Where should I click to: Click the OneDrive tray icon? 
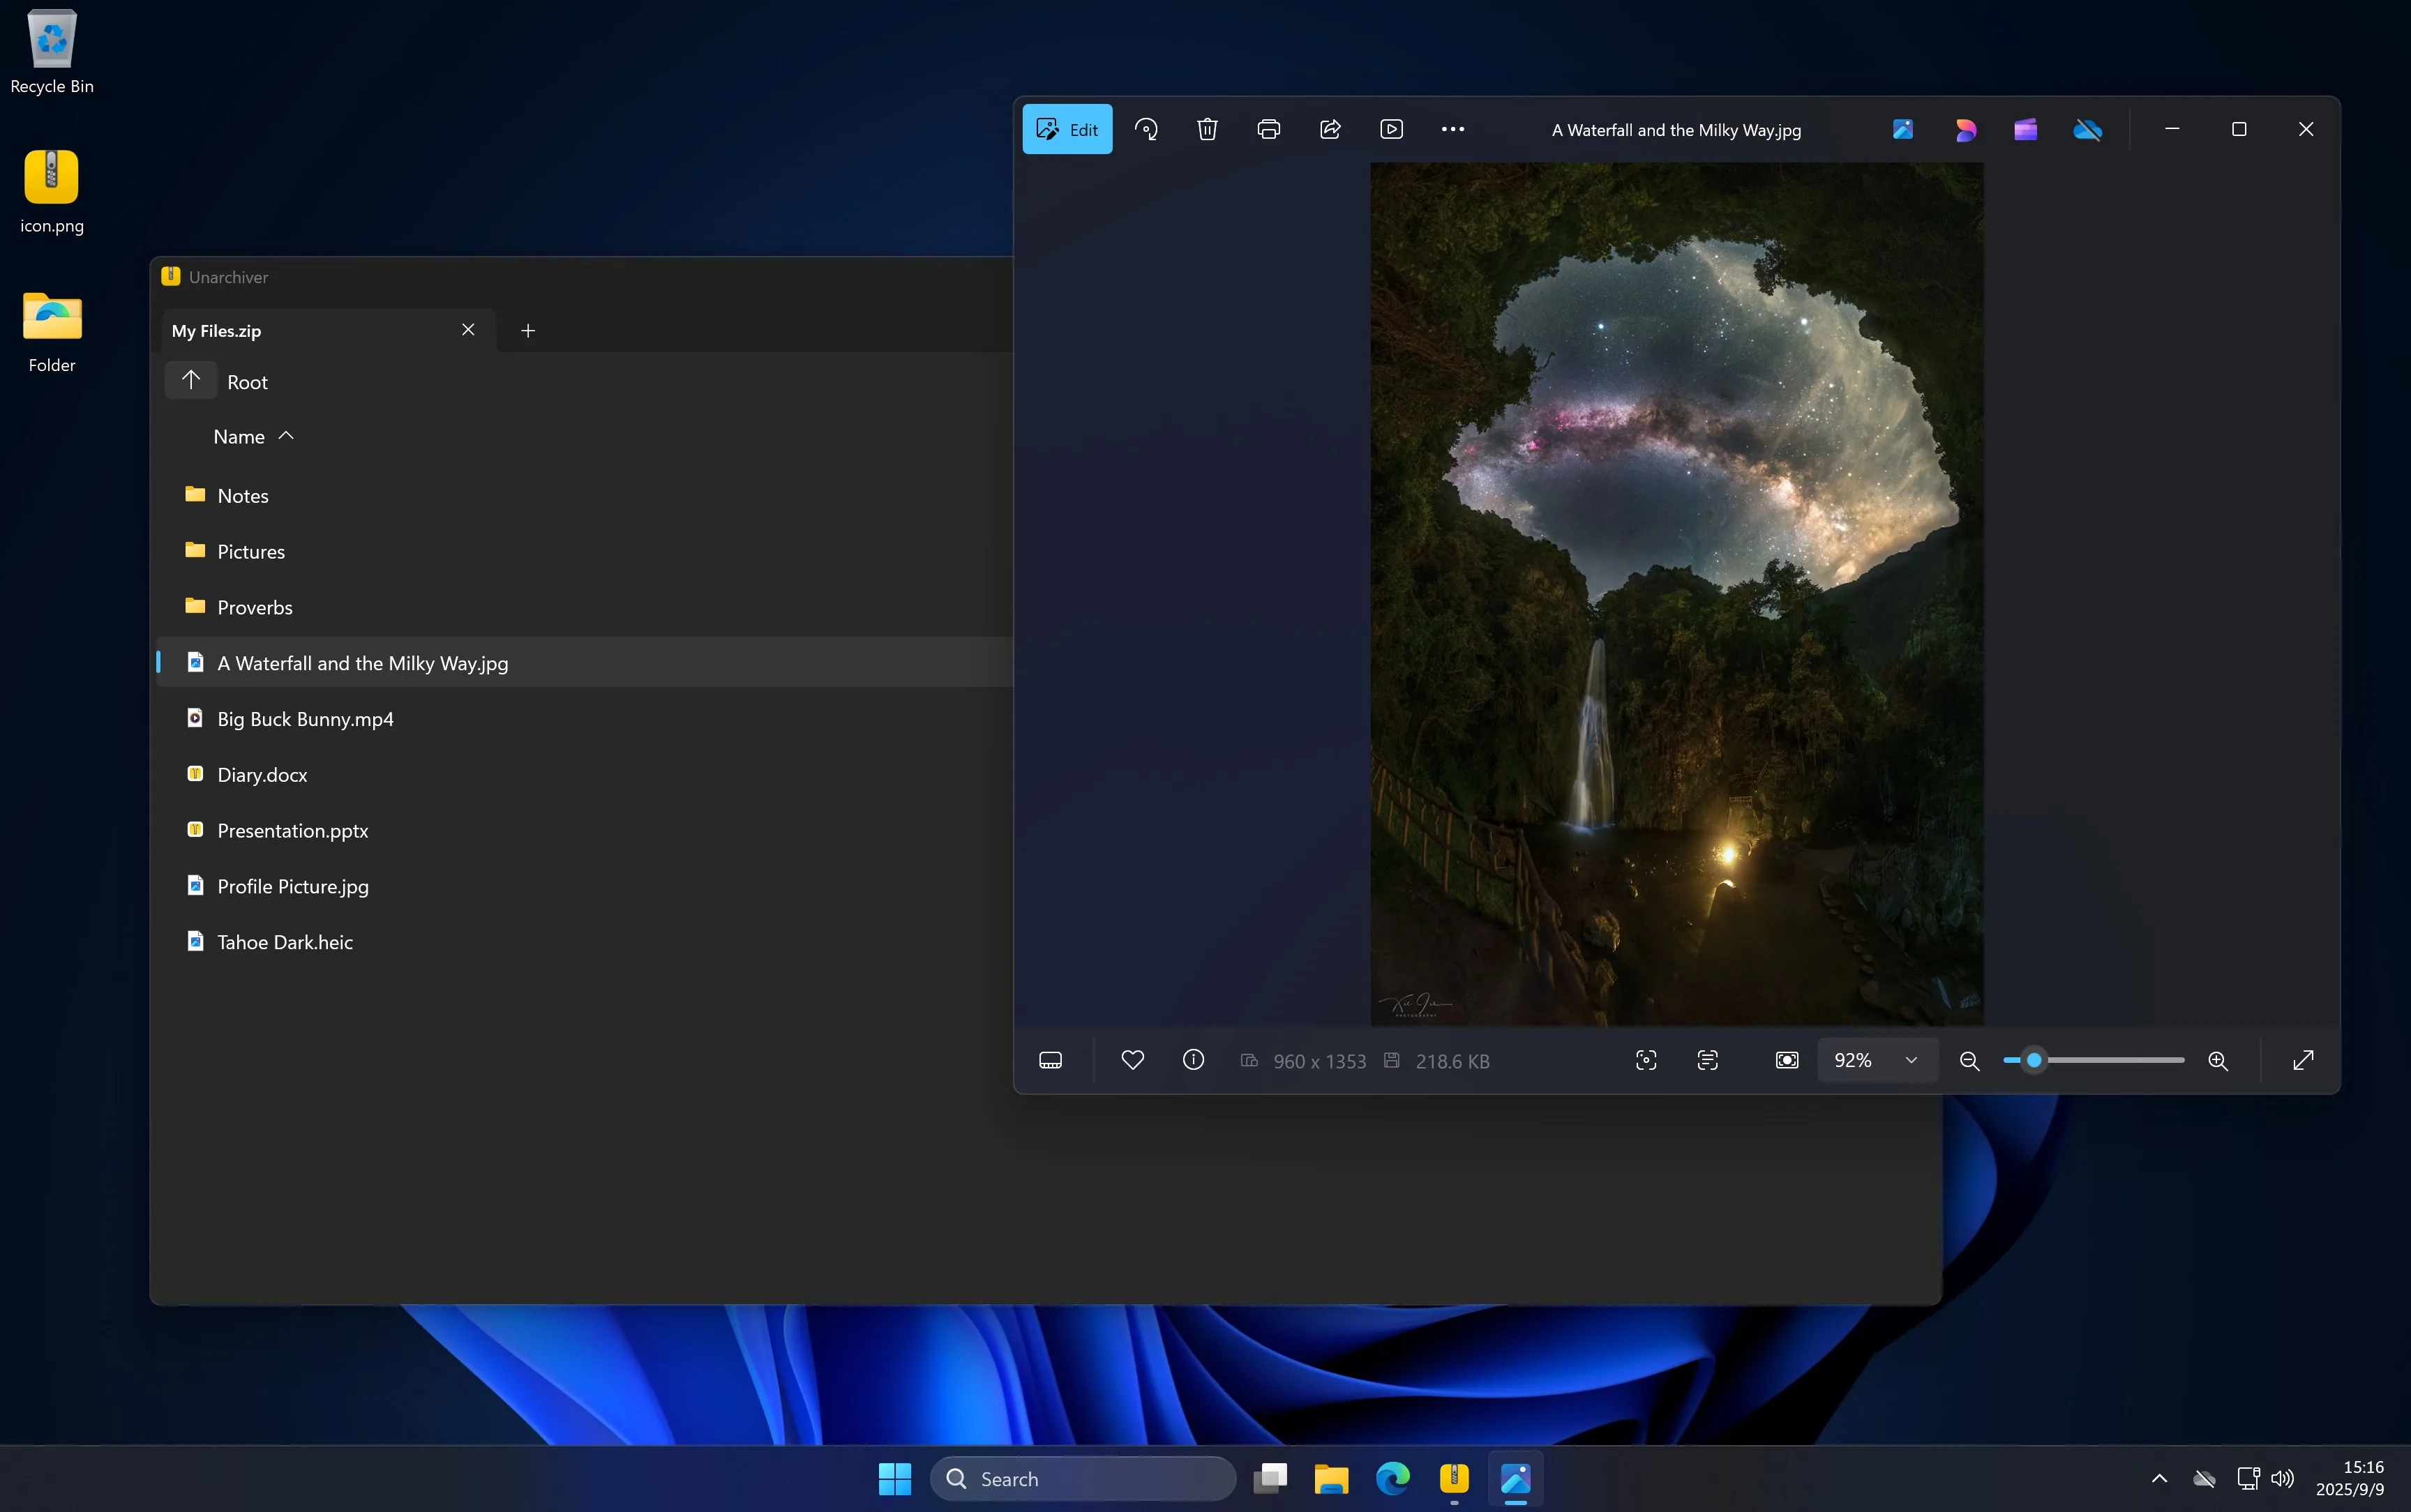[x=2204, y=1478]
